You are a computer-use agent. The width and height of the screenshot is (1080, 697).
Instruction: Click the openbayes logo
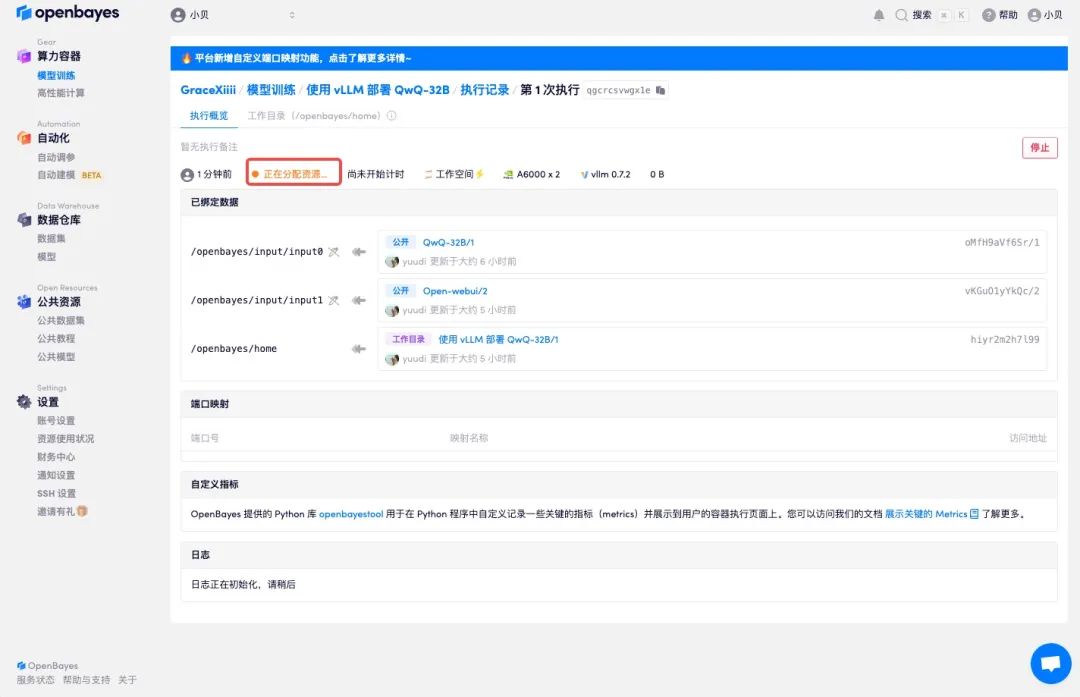[x=68, y=13]
